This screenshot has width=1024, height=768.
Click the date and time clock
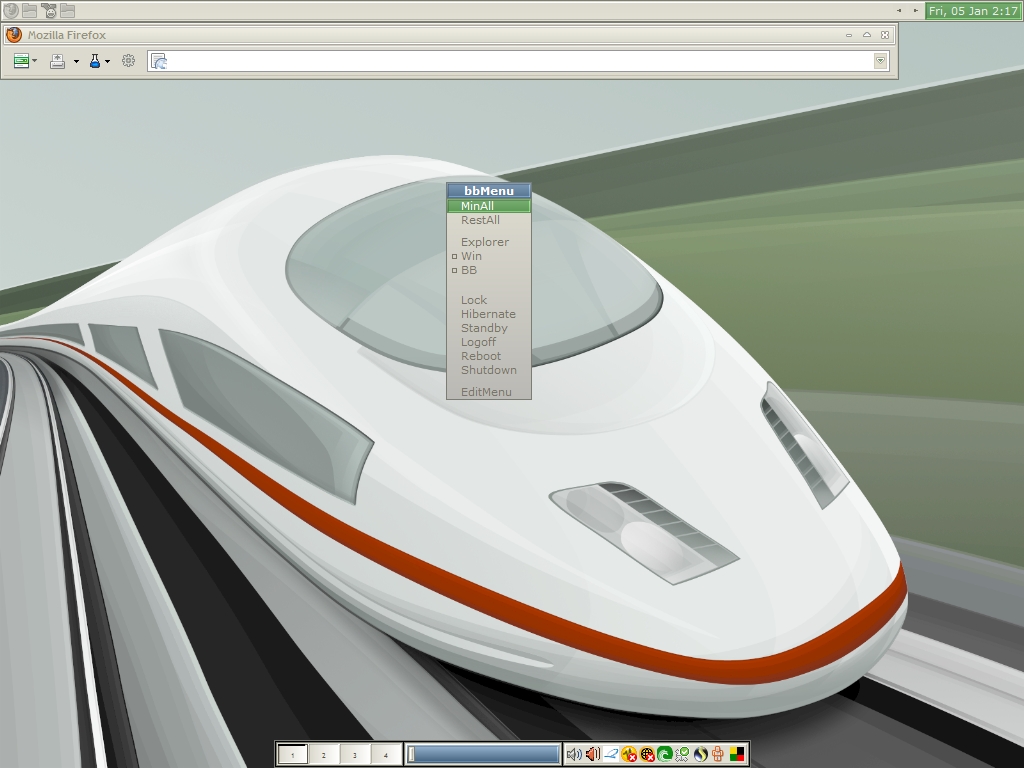[973, 10]
